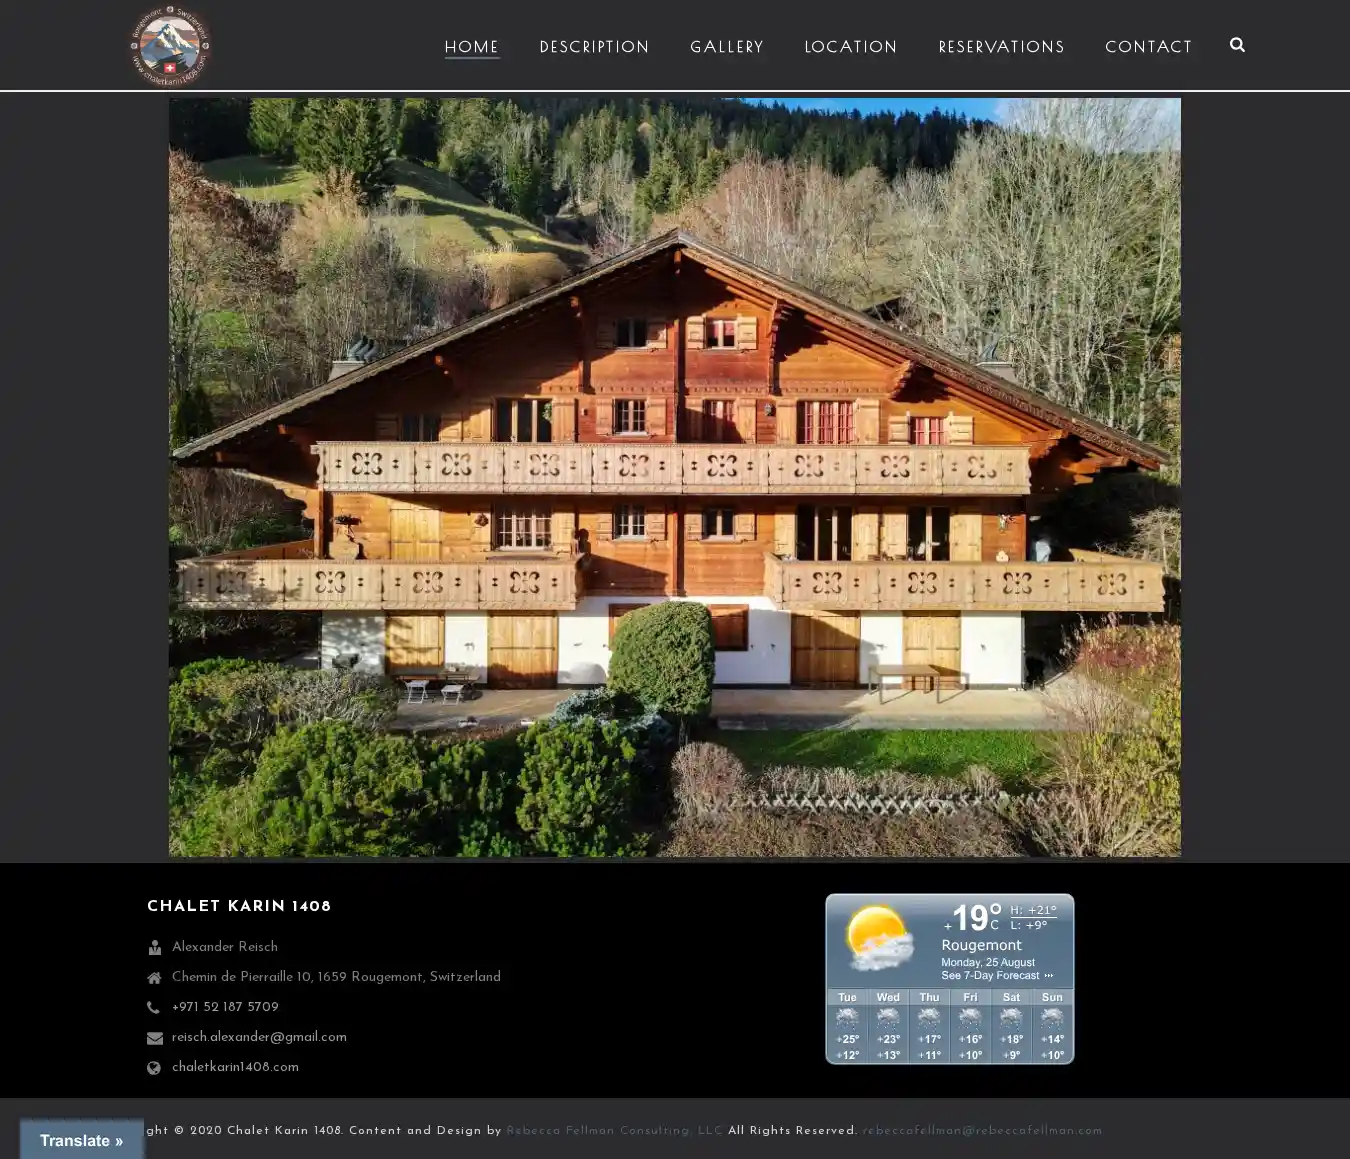
Task: Click the chaletkarin1408.com website link
Action: [x=235, y=1067]
